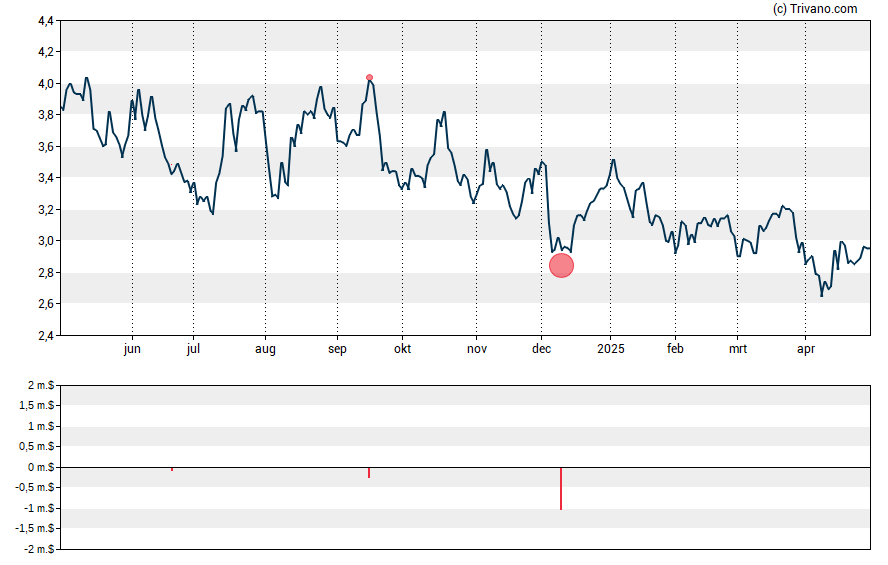888x565 pixels.
Task: Click the 'jun' month label
Action: point(132,349)
